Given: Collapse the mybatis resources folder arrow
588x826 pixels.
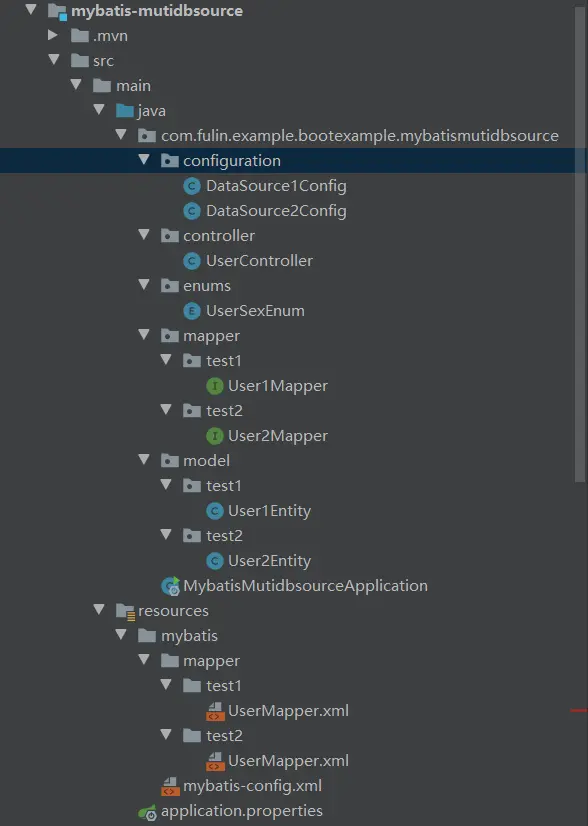Looking at the screenshot, I should (121, 634).
